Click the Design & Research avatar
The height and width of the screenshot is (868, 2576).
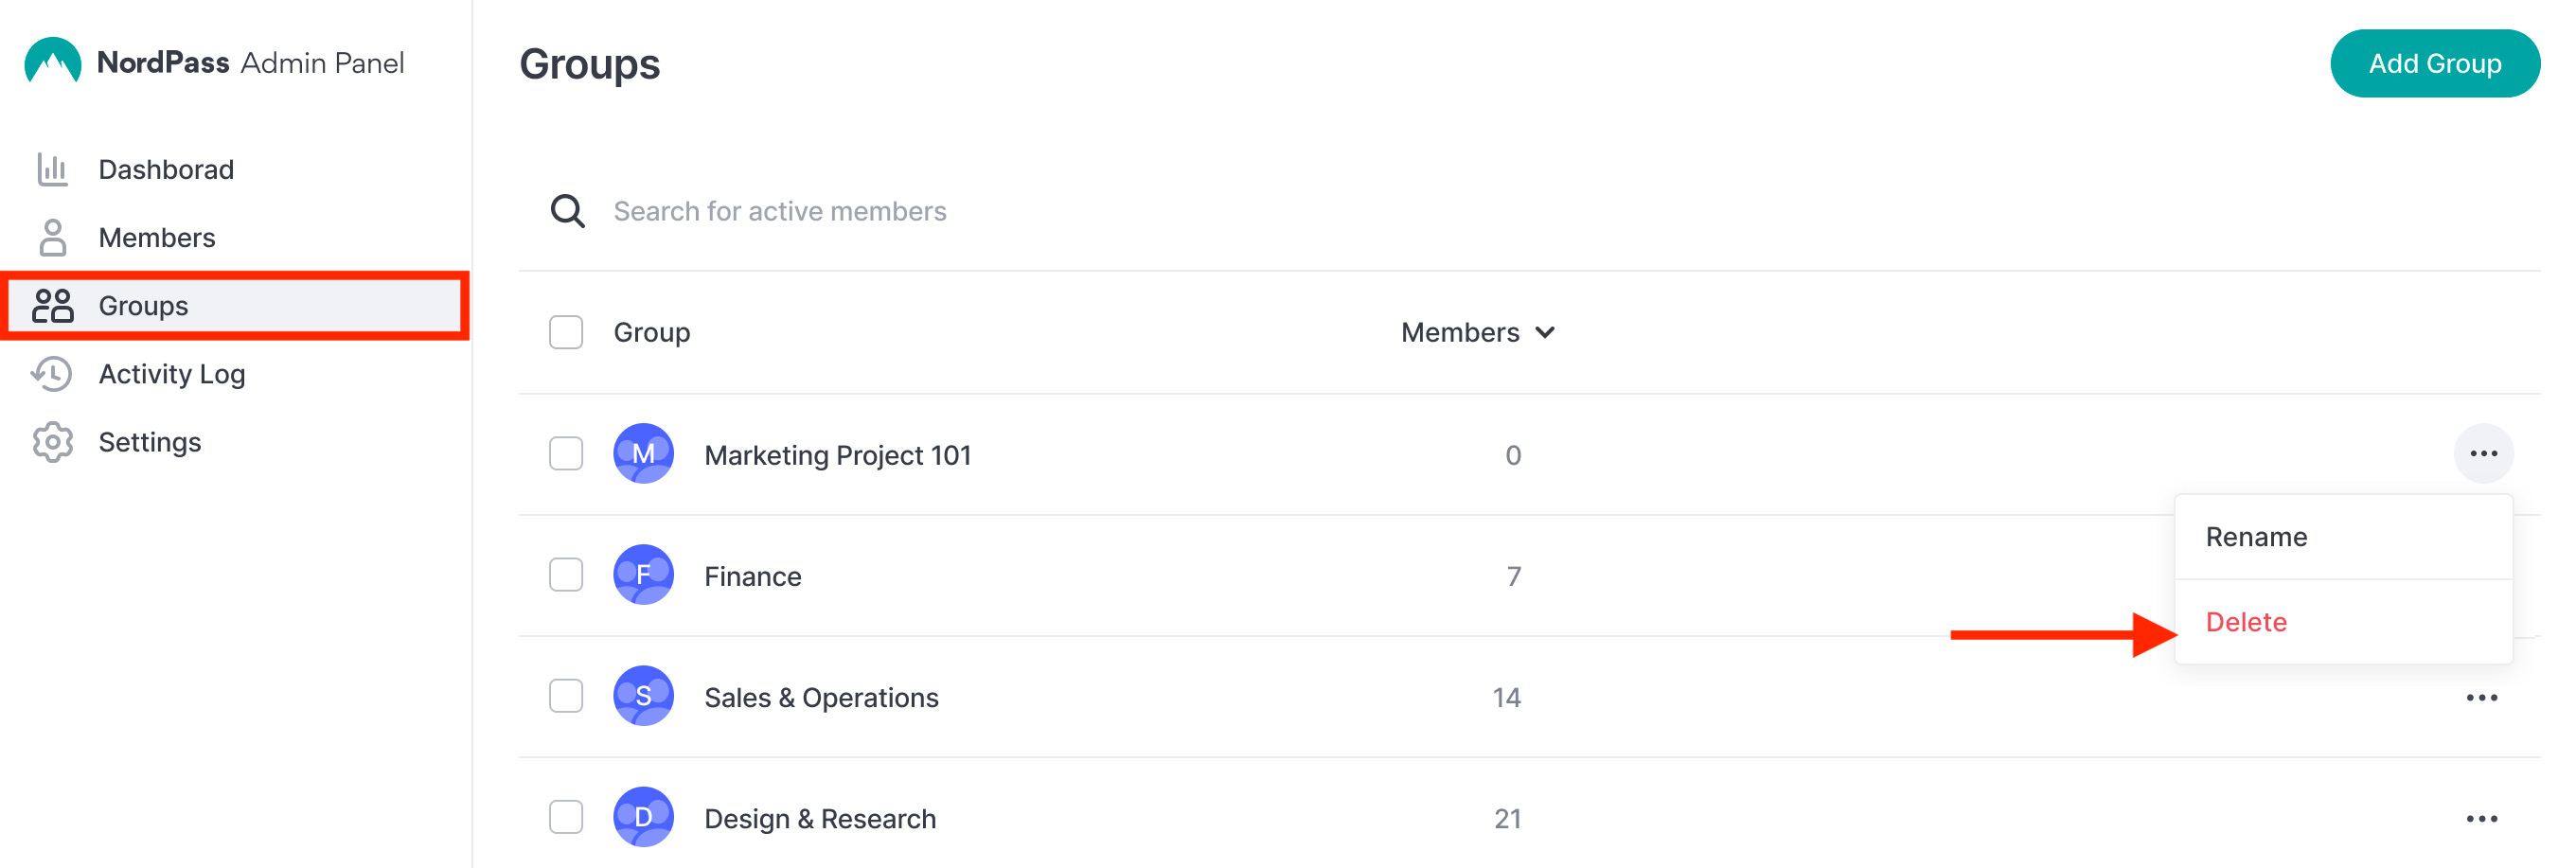click(x=643, y=817)
